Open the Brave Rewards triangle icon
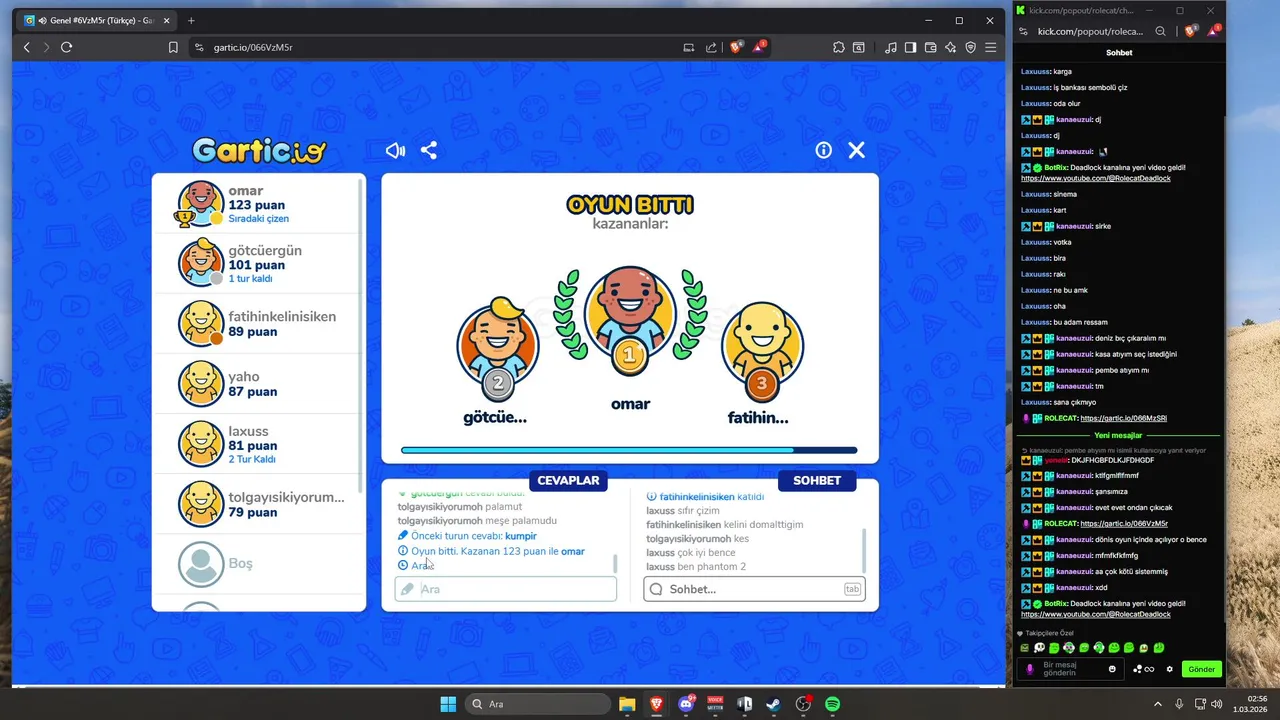 (760, 47)
